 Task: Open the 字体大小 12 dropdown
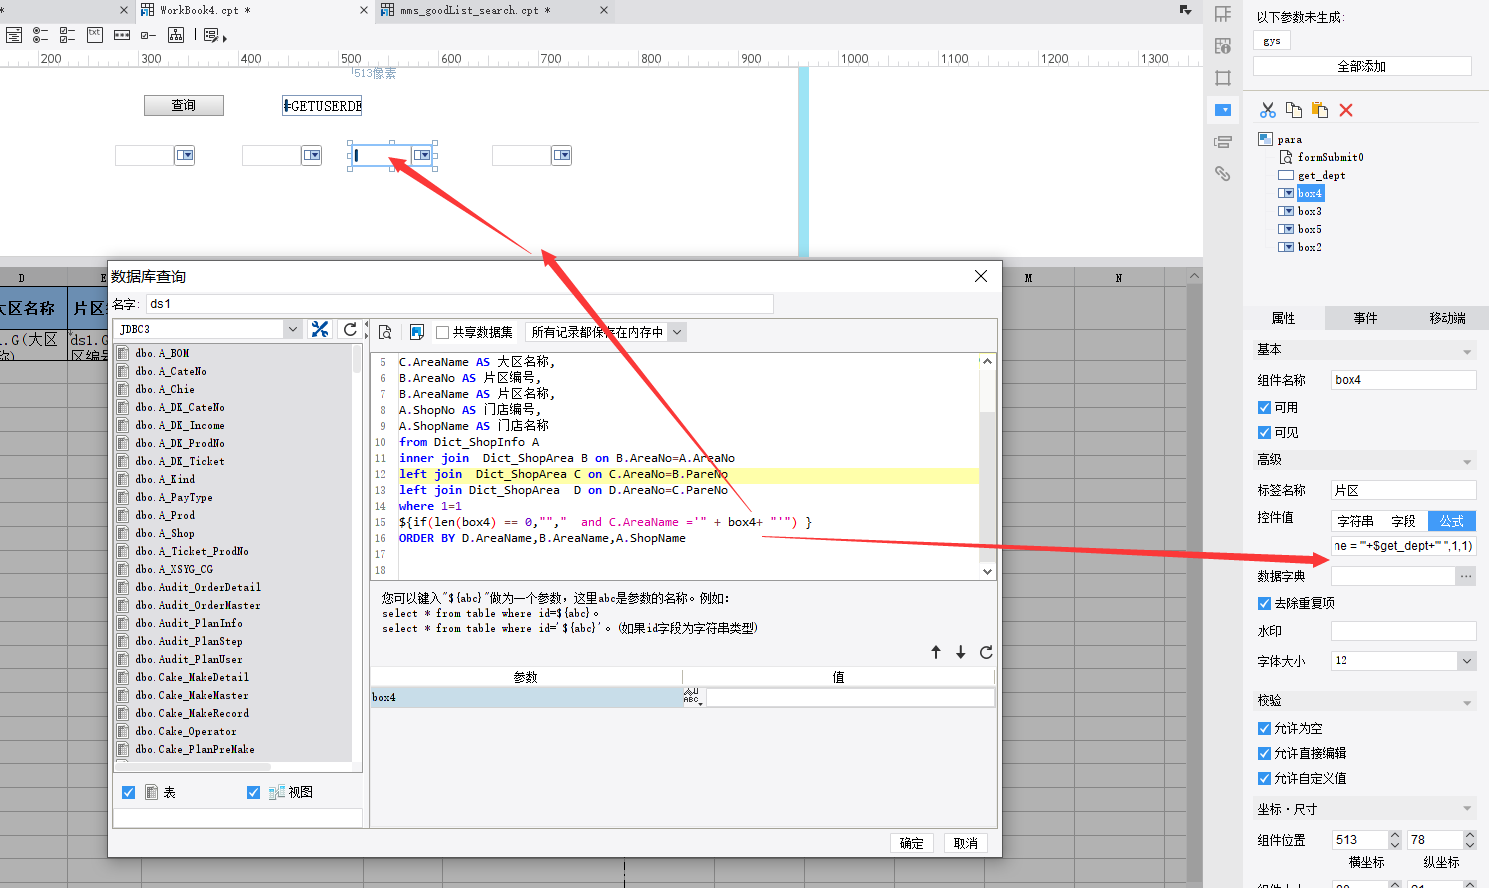click(x=1467, y=661)
